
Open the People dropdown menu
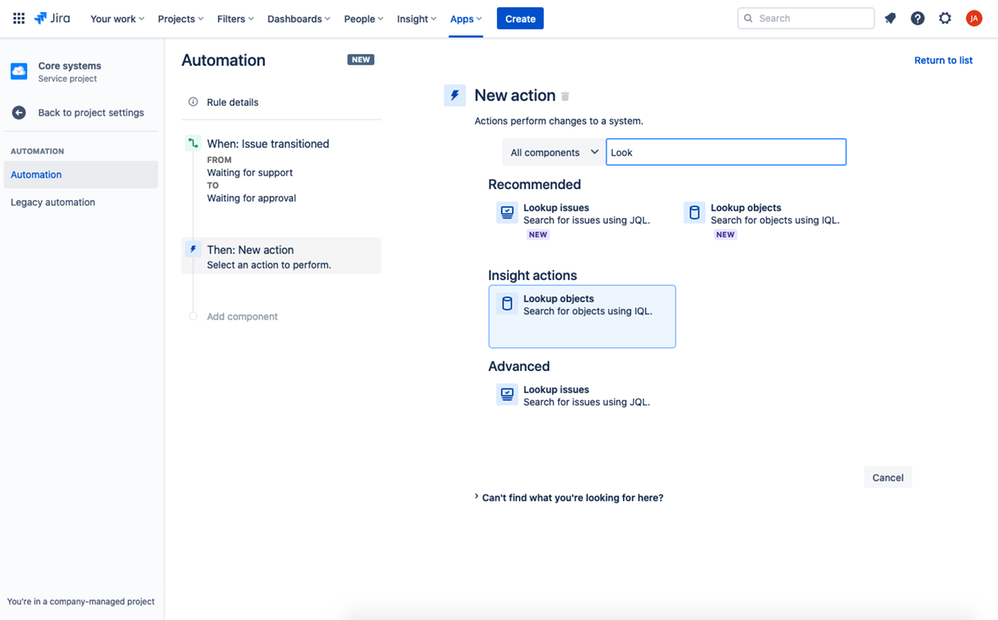(x=363, y=19)
